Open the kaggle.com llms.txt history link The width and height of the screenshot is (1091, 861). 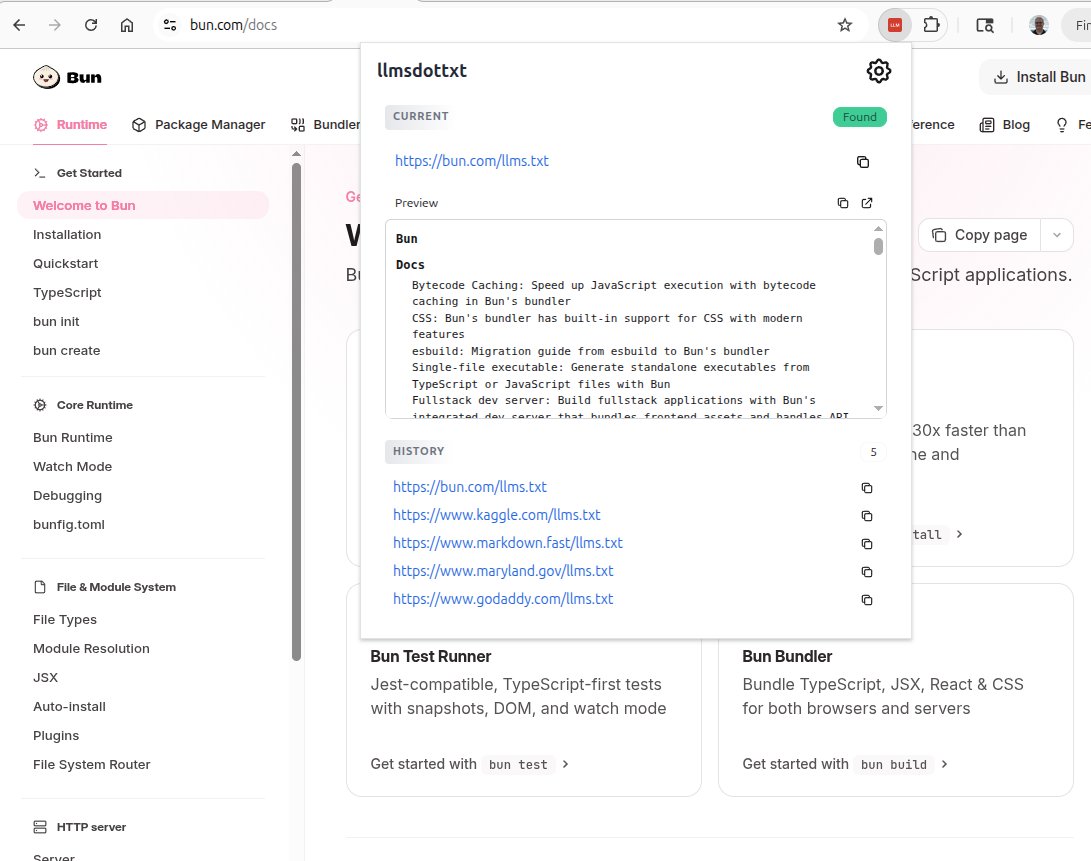pos(497,515)
